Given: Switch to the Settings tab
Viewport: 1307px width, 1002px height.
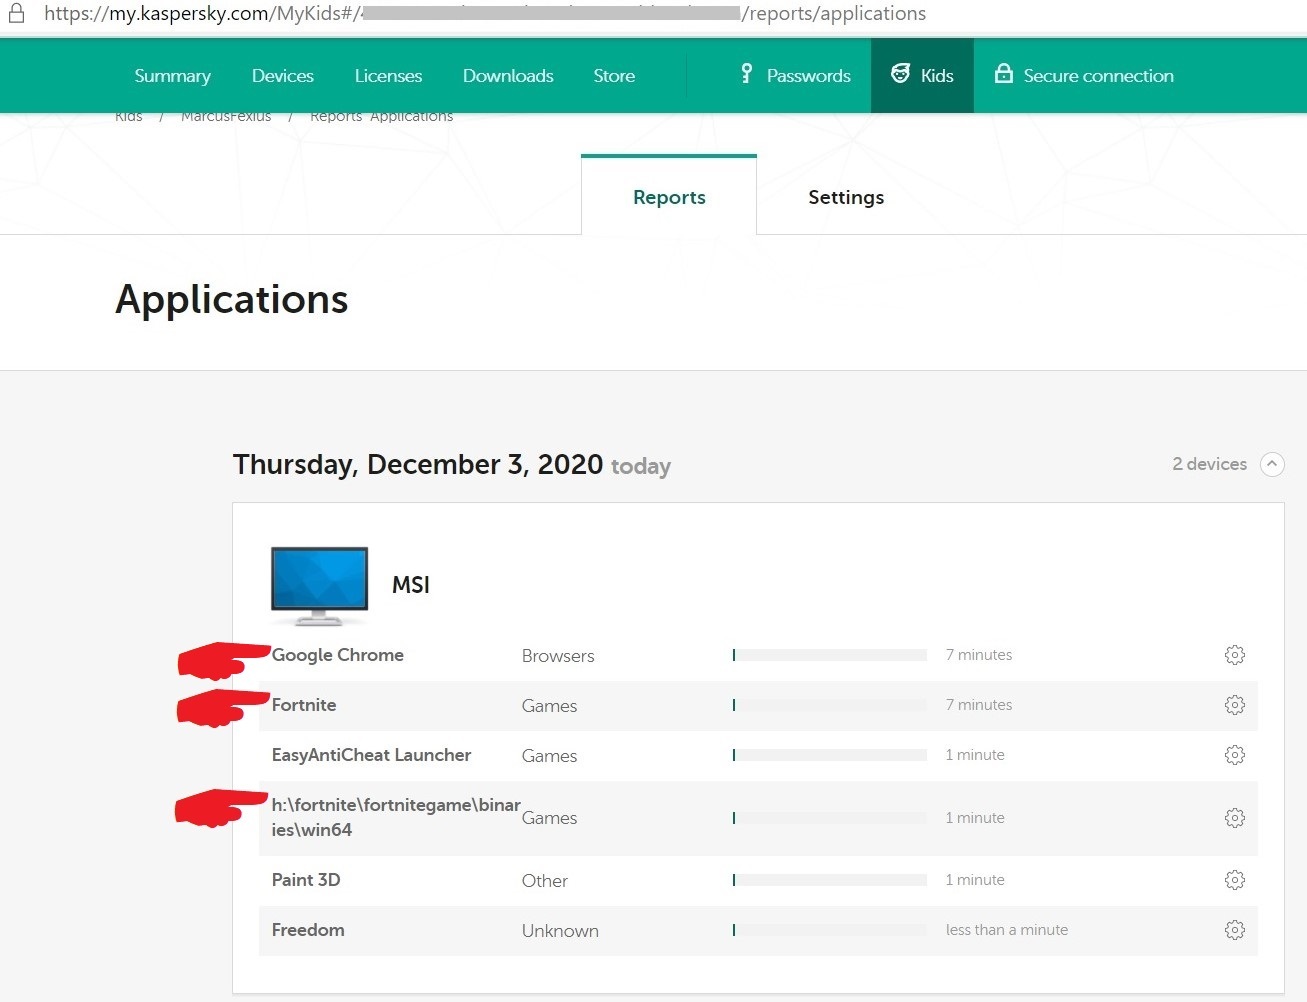Looking at the screenshot, I should coord(846,197).
